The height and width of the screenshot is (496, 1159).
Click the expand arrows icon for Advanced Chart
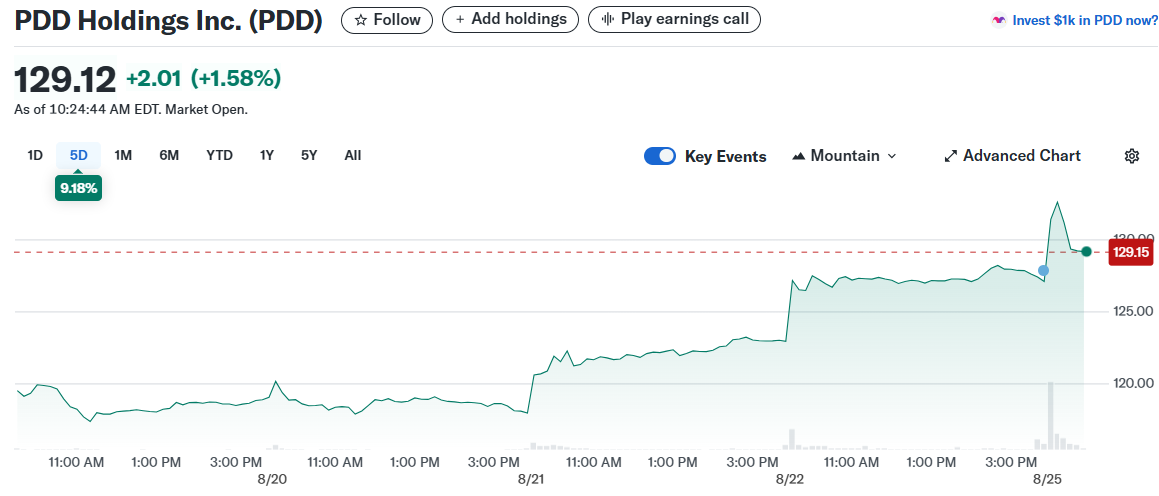951,156
